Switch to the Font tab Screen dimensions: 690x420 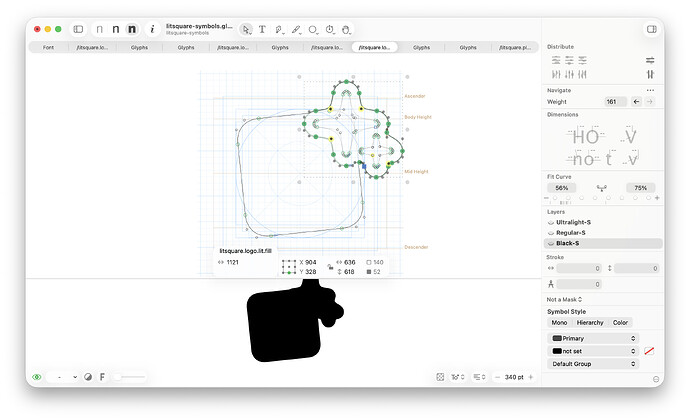tap(48, 47)
